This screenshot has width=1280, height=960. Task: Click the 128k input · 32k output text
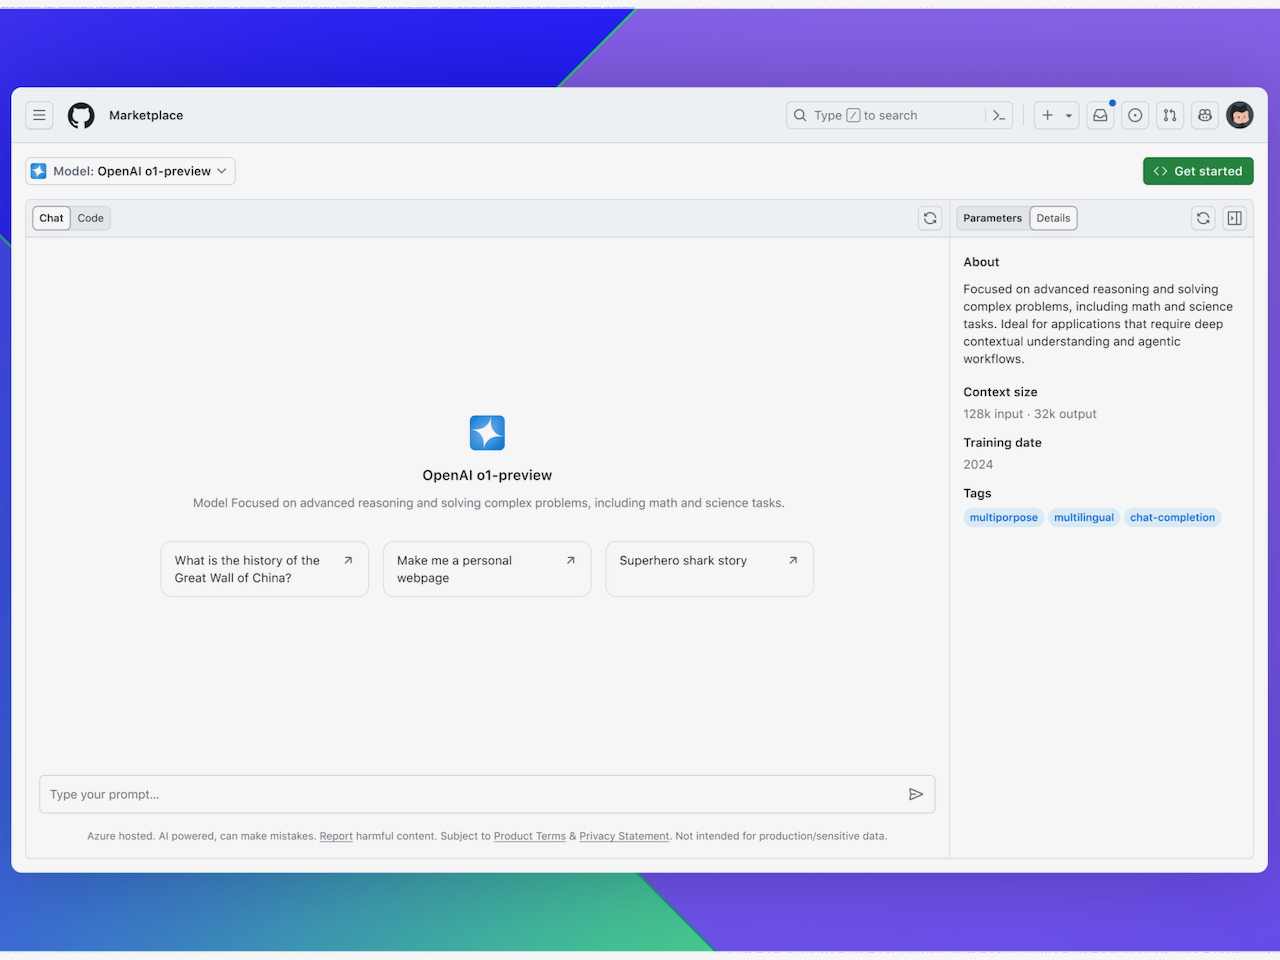point(1030,414)
